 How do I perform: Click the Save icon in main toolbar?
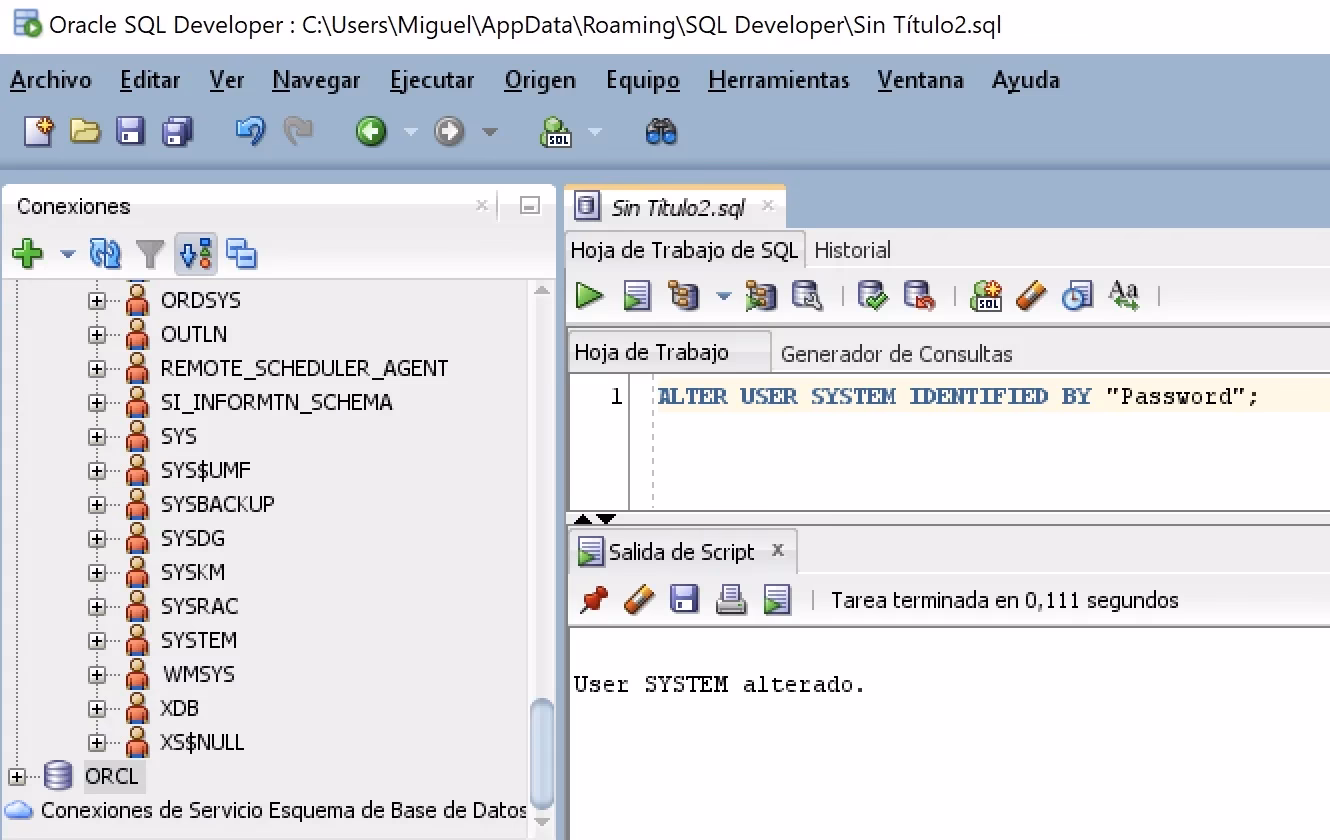(x=131, y=131)
